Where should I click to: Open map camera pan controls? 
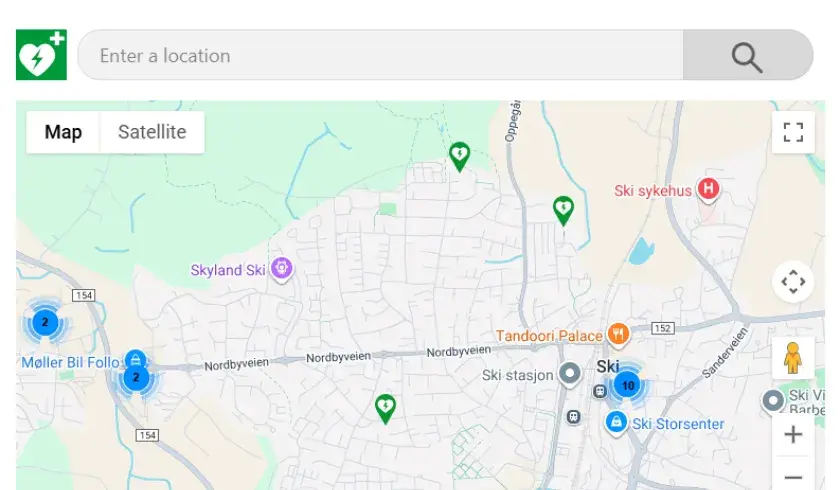[793, 282]
